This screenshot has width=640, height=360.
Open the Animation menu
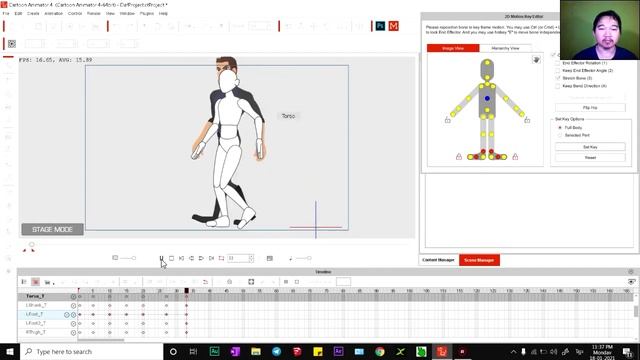pyautogui.click(x=53, y=13)
